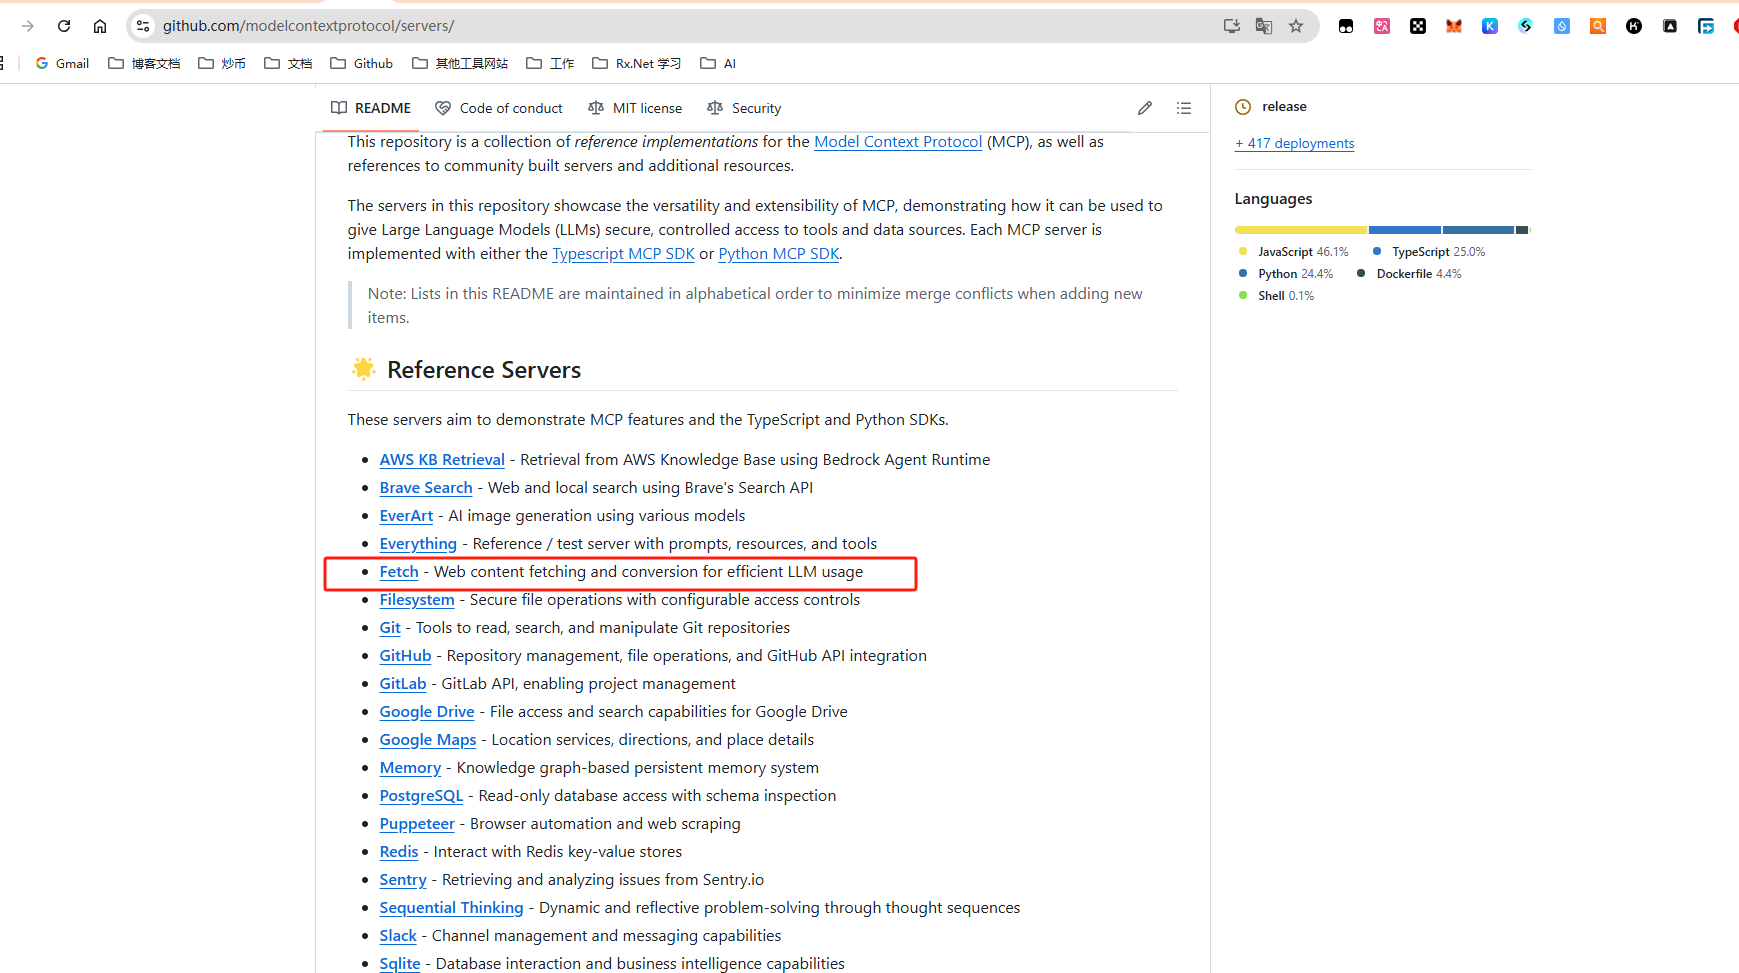The height and width of the screenshot is (973, 1739).
Task: Open the Google Maps server link
Action: (428, 740)
